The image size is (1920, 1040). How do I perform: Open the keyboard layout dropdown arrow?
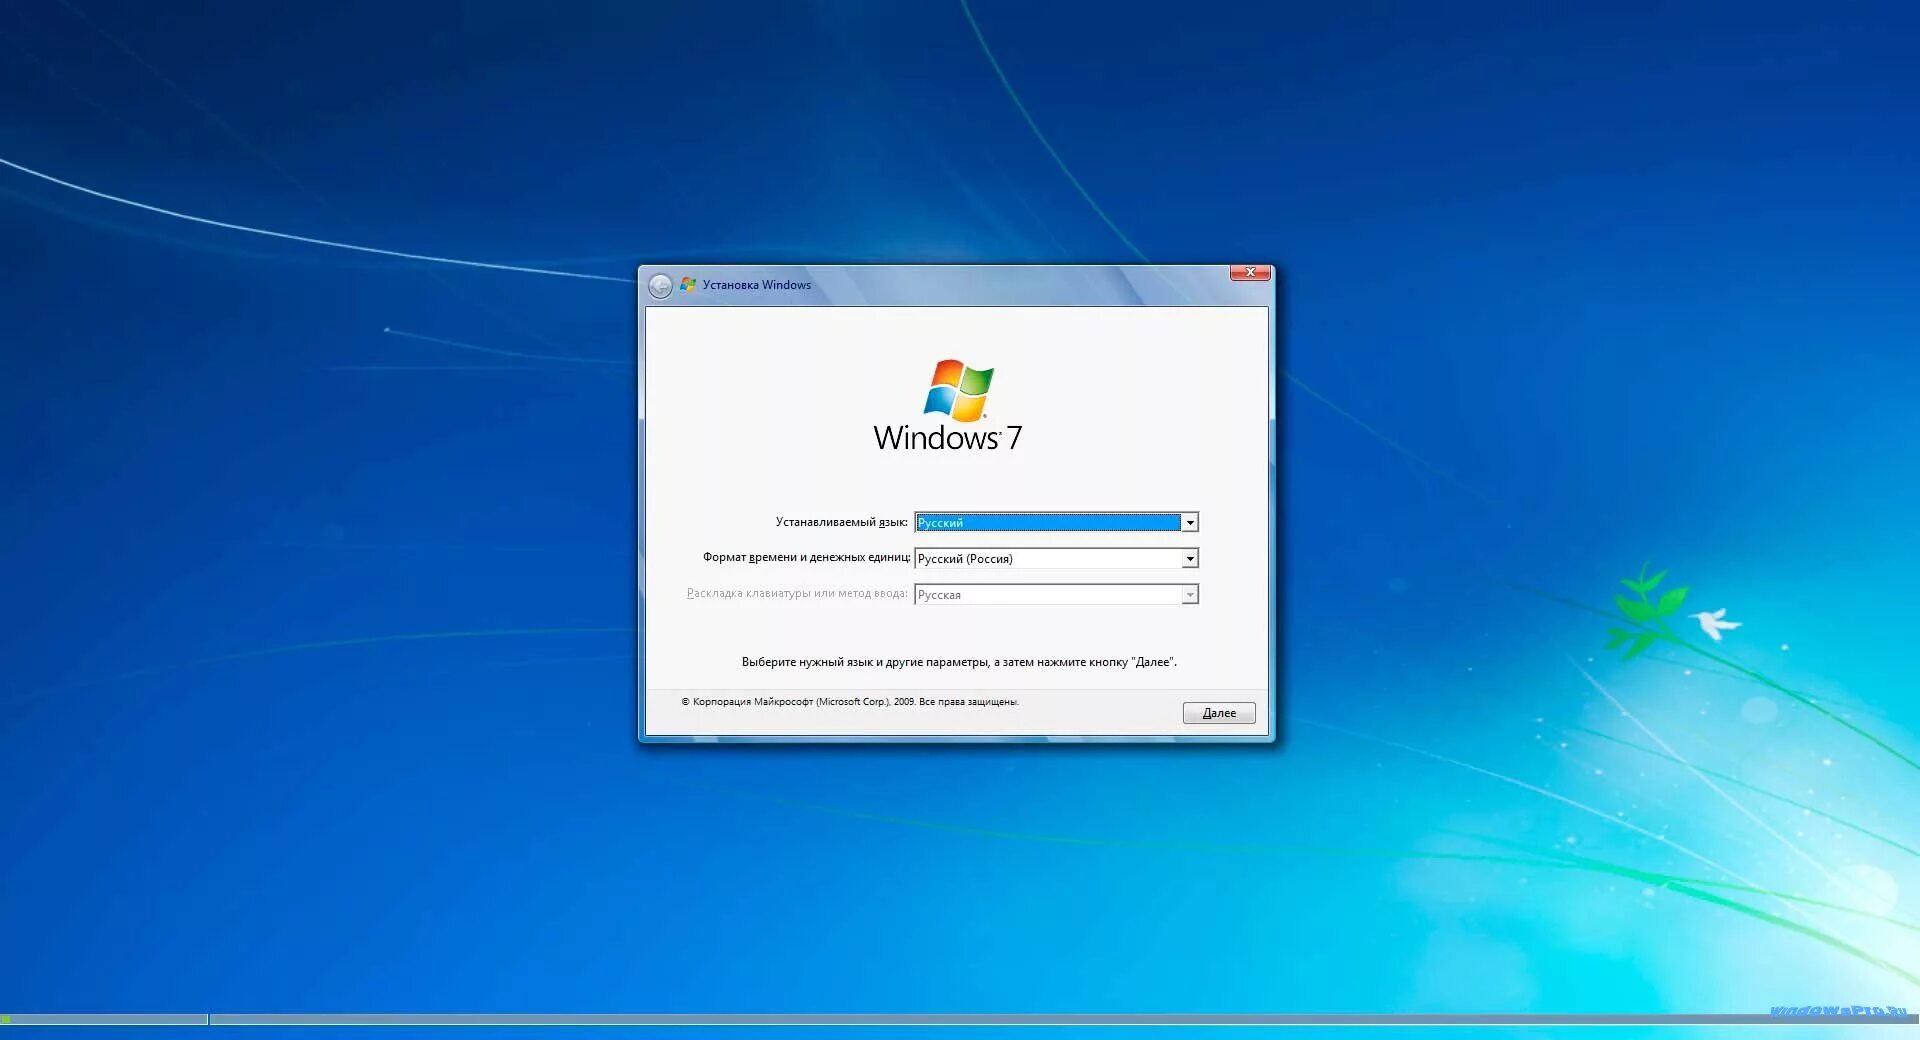[1190, 594]
